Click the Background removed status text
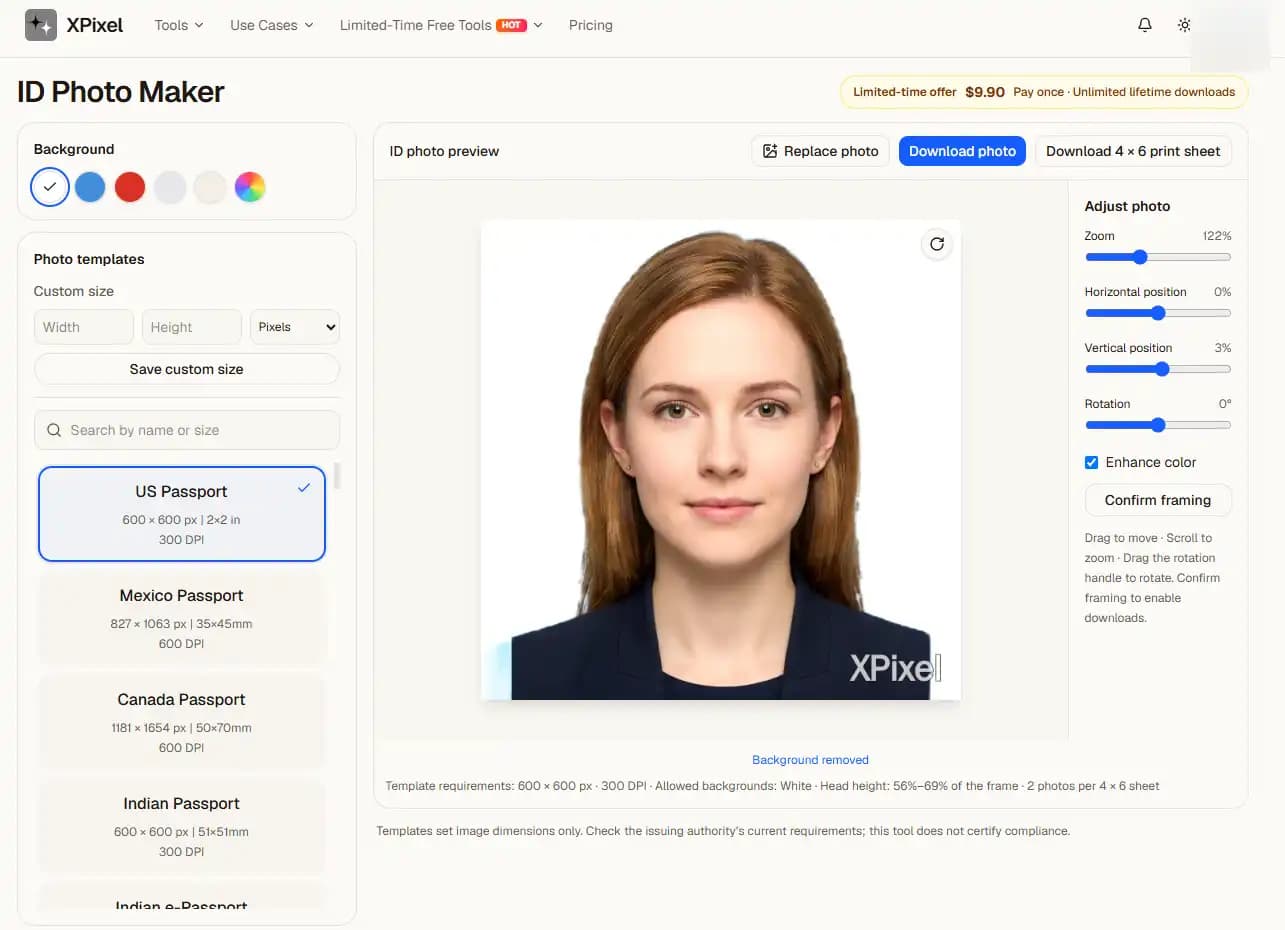 click(810, 760)
